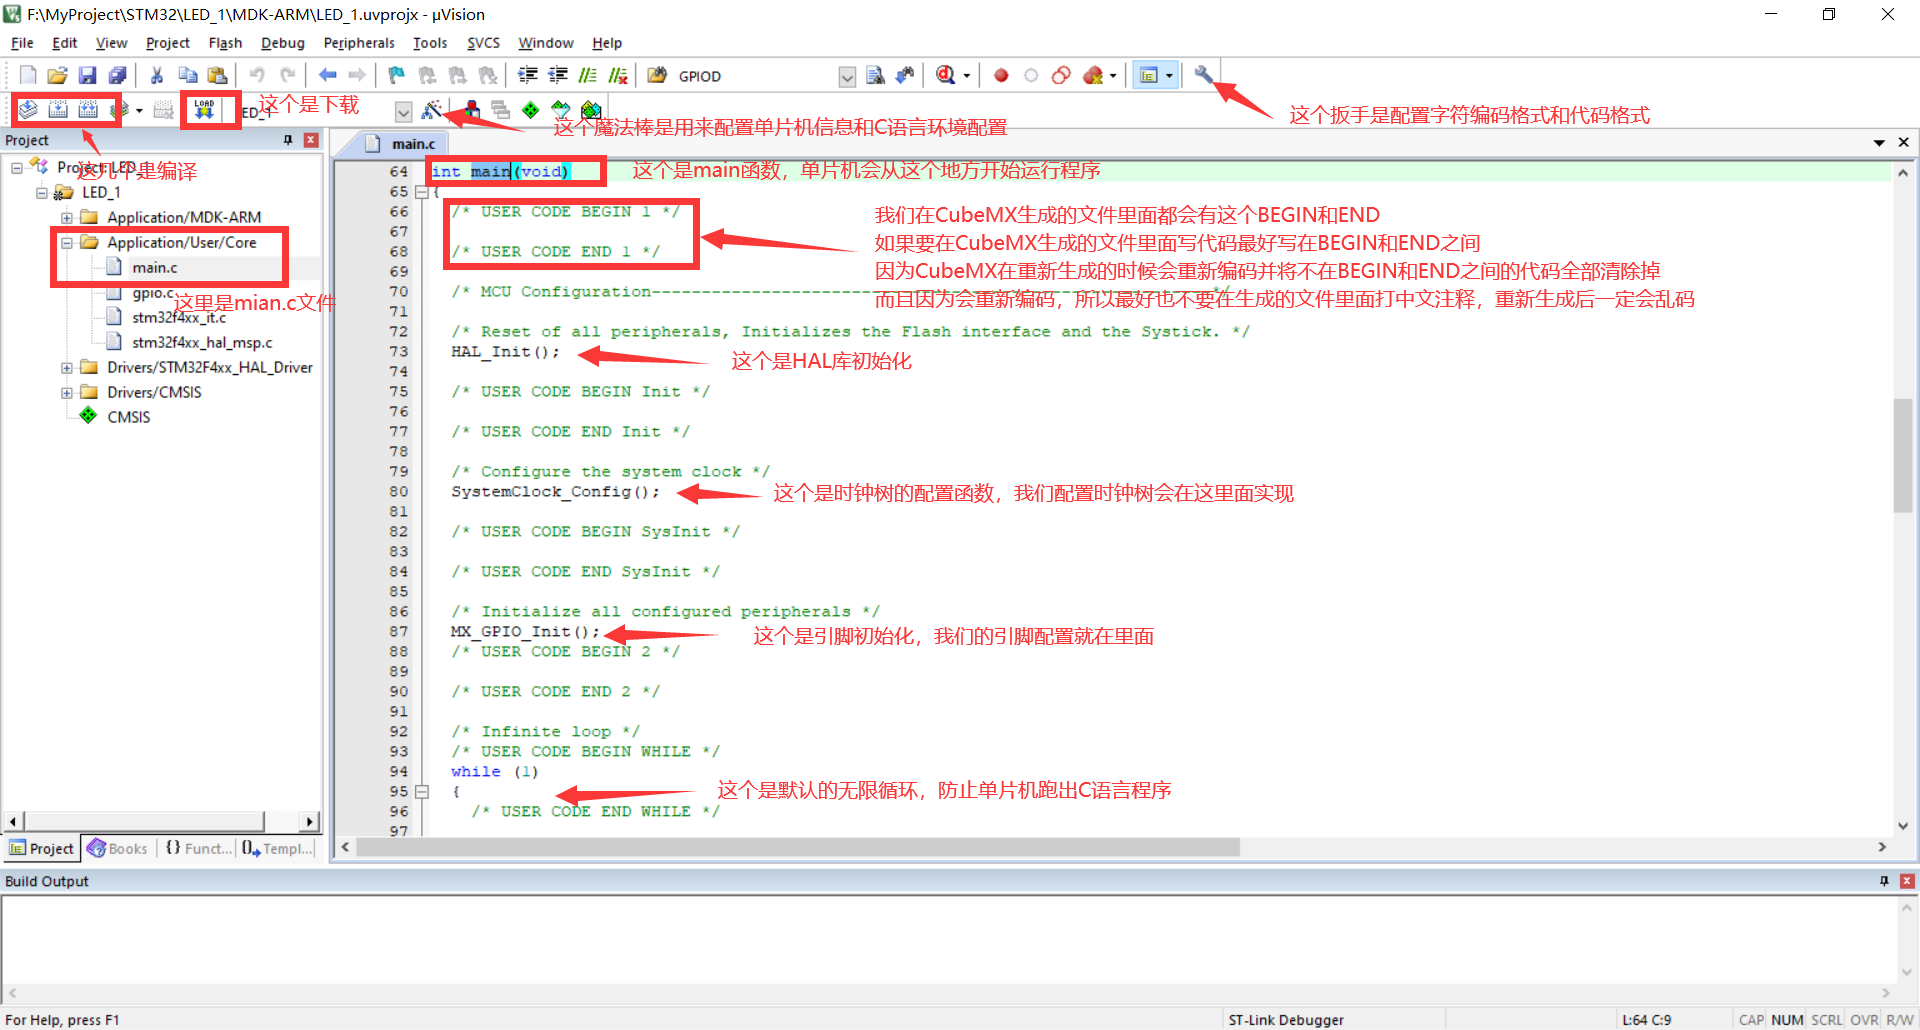The image size is (1920, 1030).
Task: Close the Build Output panel
Action: (x=1907, y=881)
